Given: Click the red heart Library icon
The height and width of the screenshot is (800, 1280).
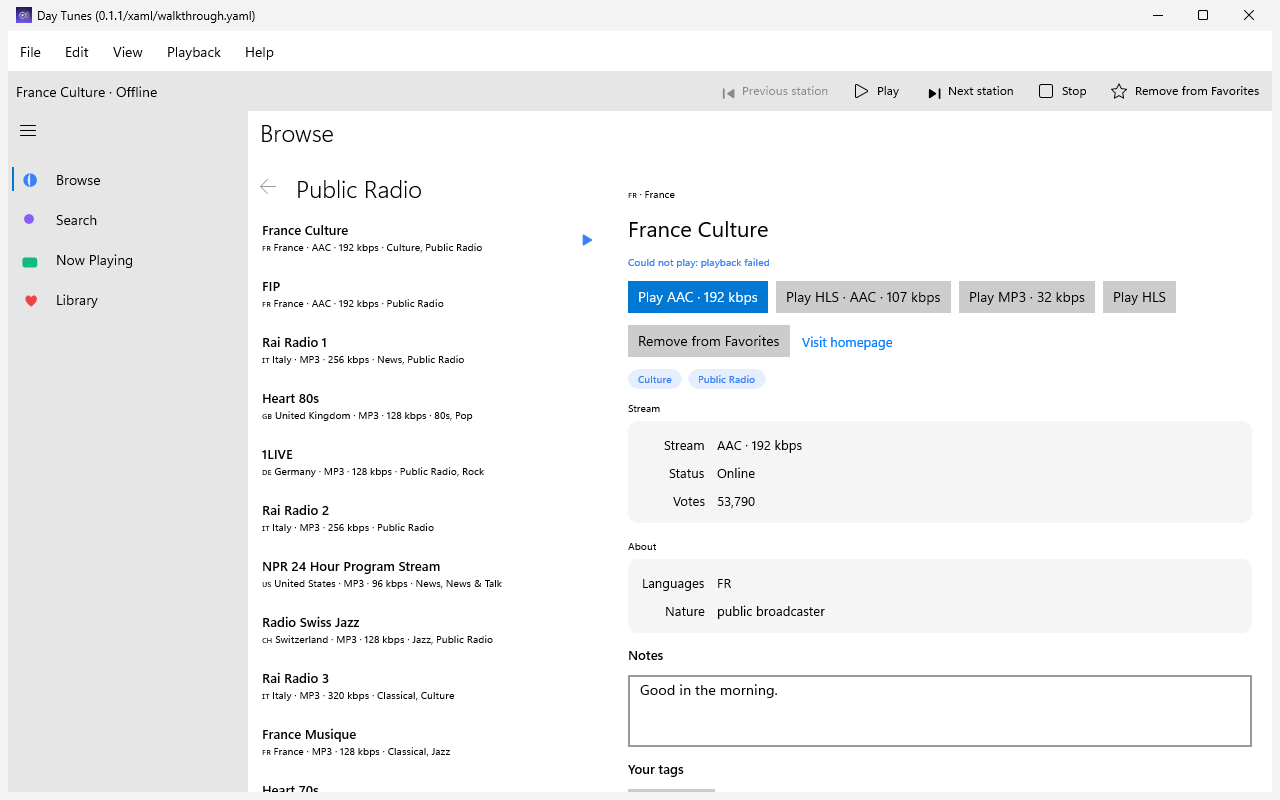Looking at the screenshot, I should click(x=30, y=300).
